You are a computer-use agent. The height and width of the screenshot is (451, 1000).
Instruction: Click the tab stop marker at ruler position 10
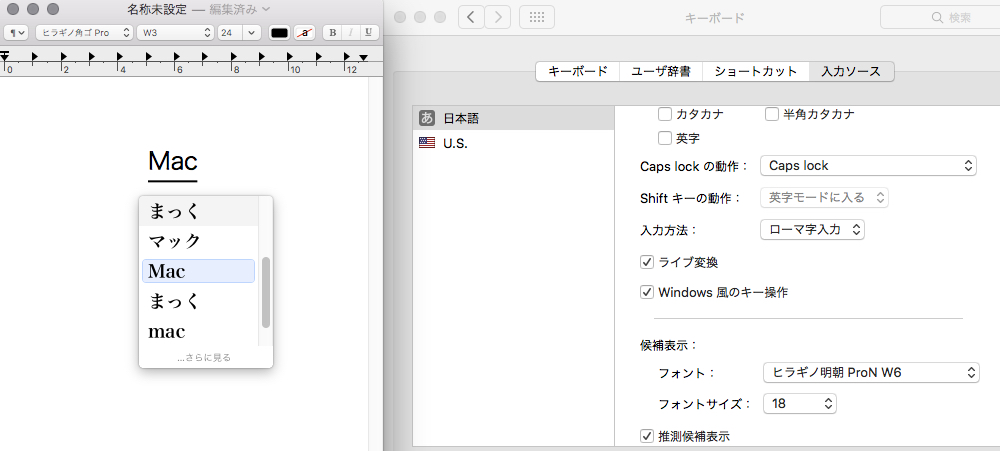(291, 57)
